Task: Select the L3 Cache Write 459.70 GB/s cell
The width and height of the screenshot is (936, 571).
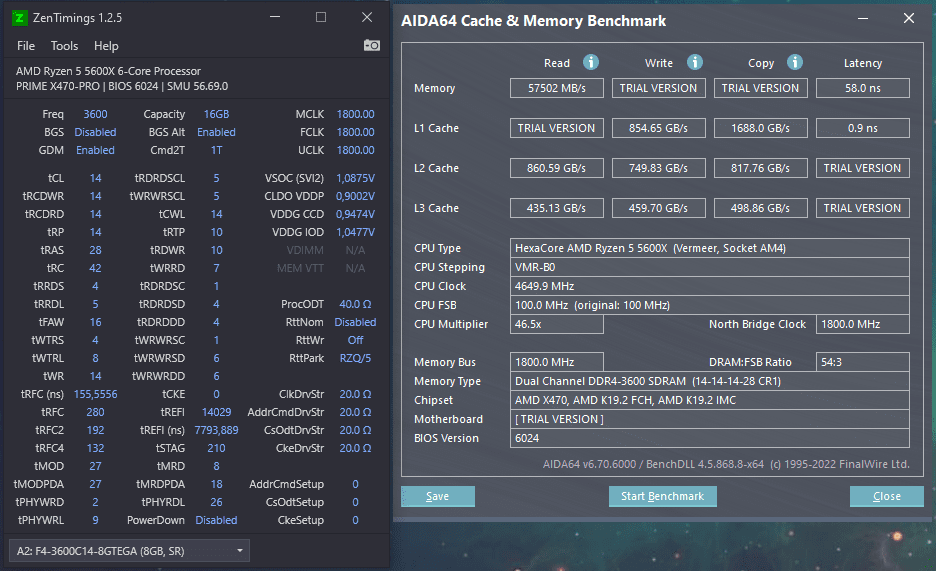Action: 658,208
